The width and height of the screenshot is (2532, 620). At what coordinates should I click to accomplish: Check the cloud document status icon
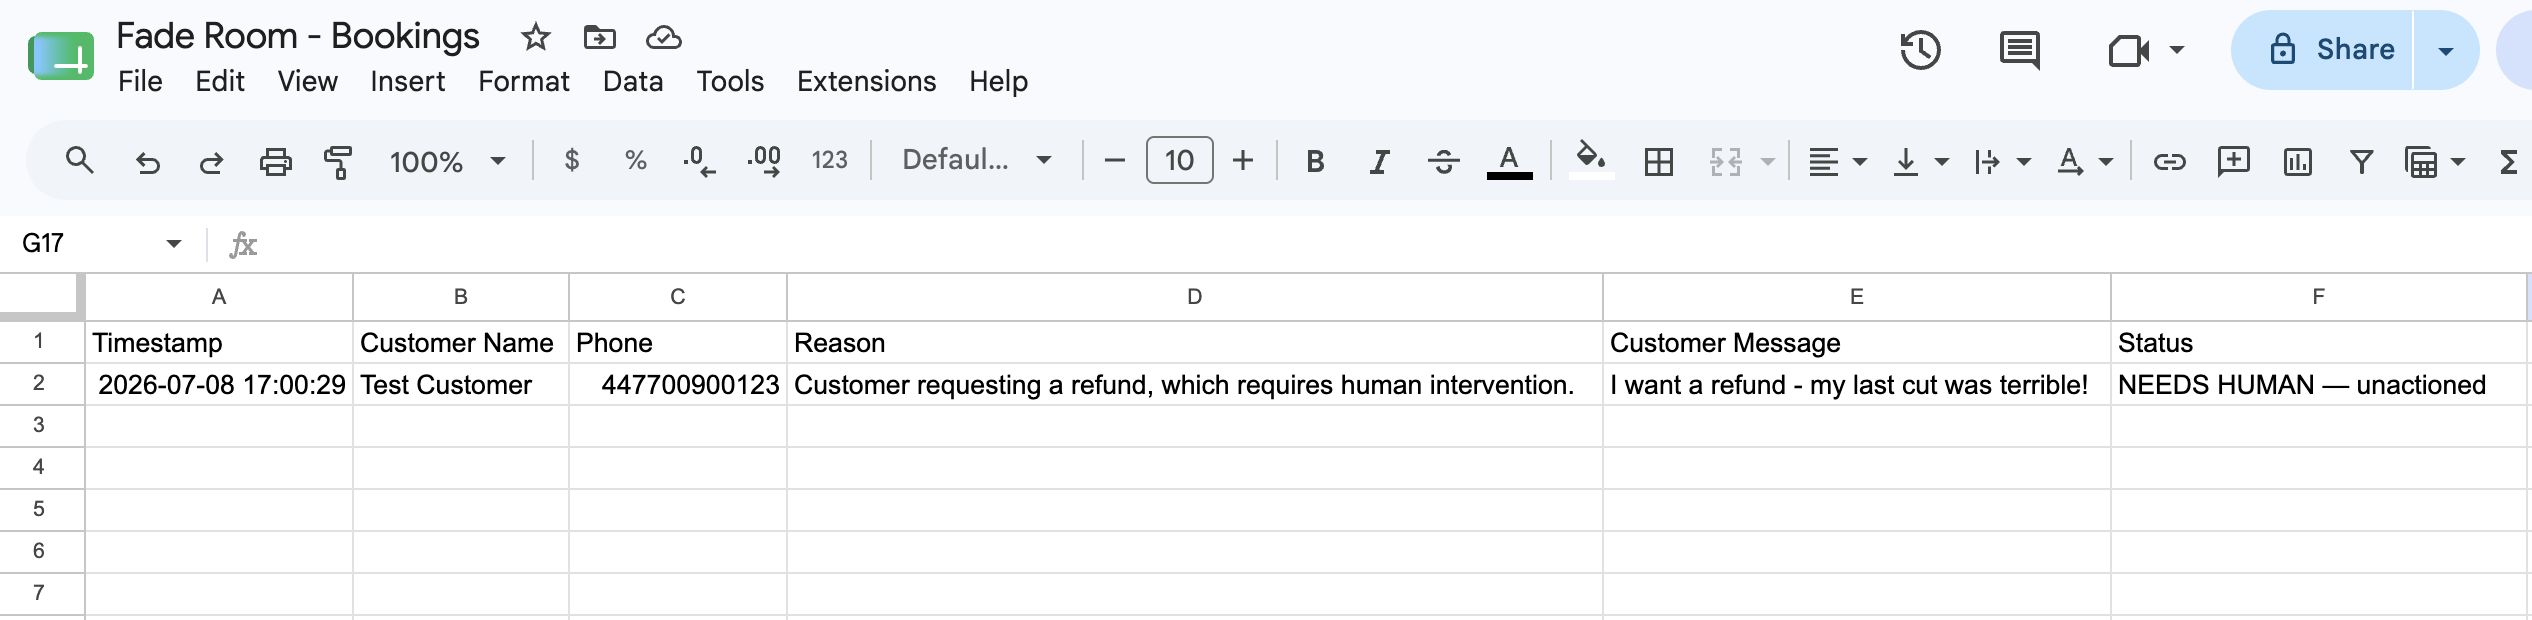[664, 38]
